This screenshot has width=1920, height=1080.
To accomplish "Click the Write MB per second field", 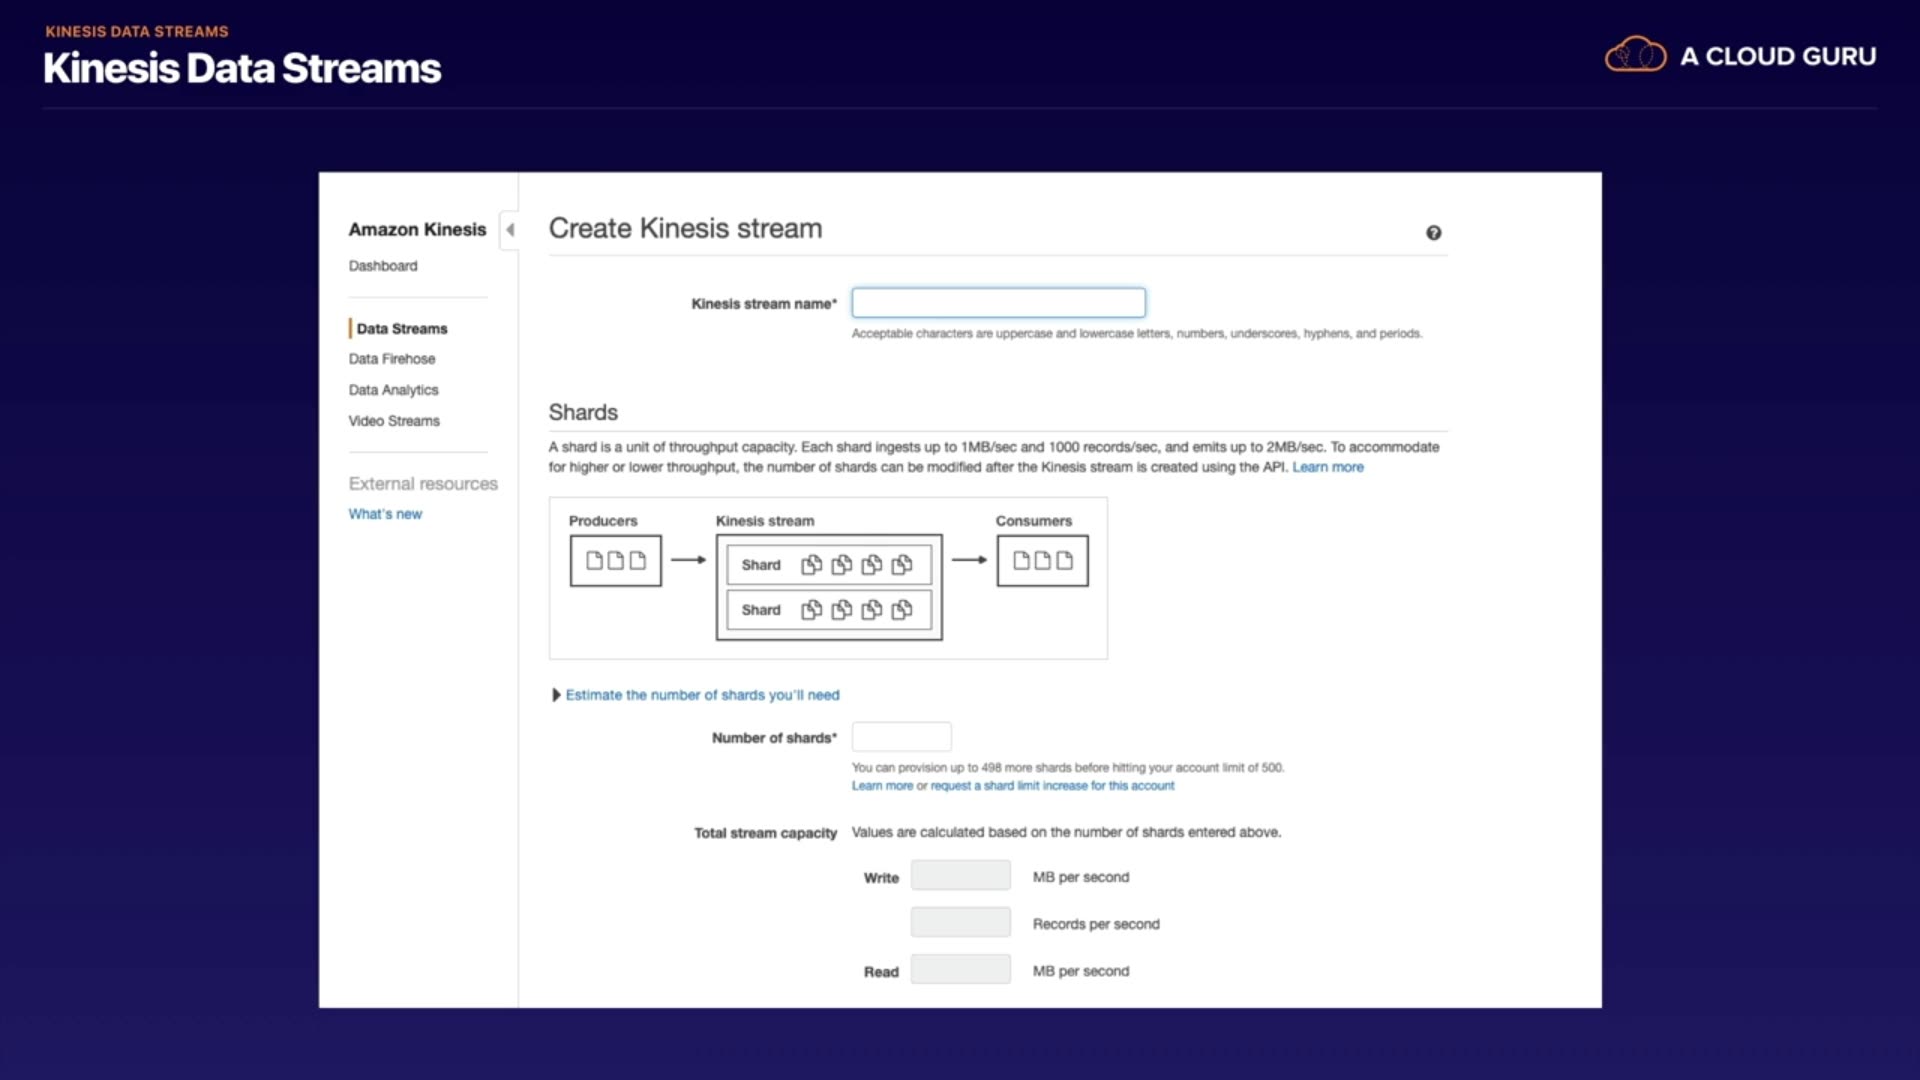I will click(x=960, y=876).
